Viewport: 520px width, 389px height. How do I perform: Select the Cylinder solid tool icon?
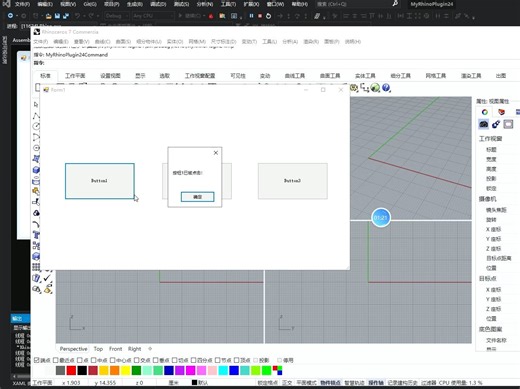coord(36,181)
